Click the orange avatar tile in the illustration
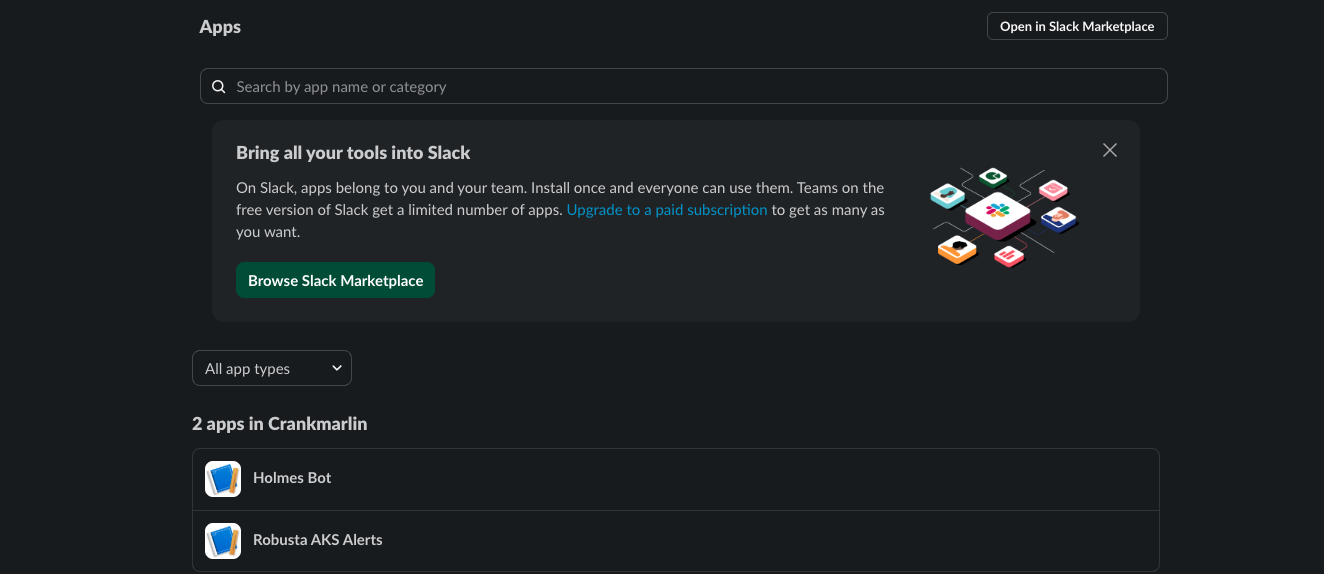Viewport: 1324px width, 574px height. (957, 249)
